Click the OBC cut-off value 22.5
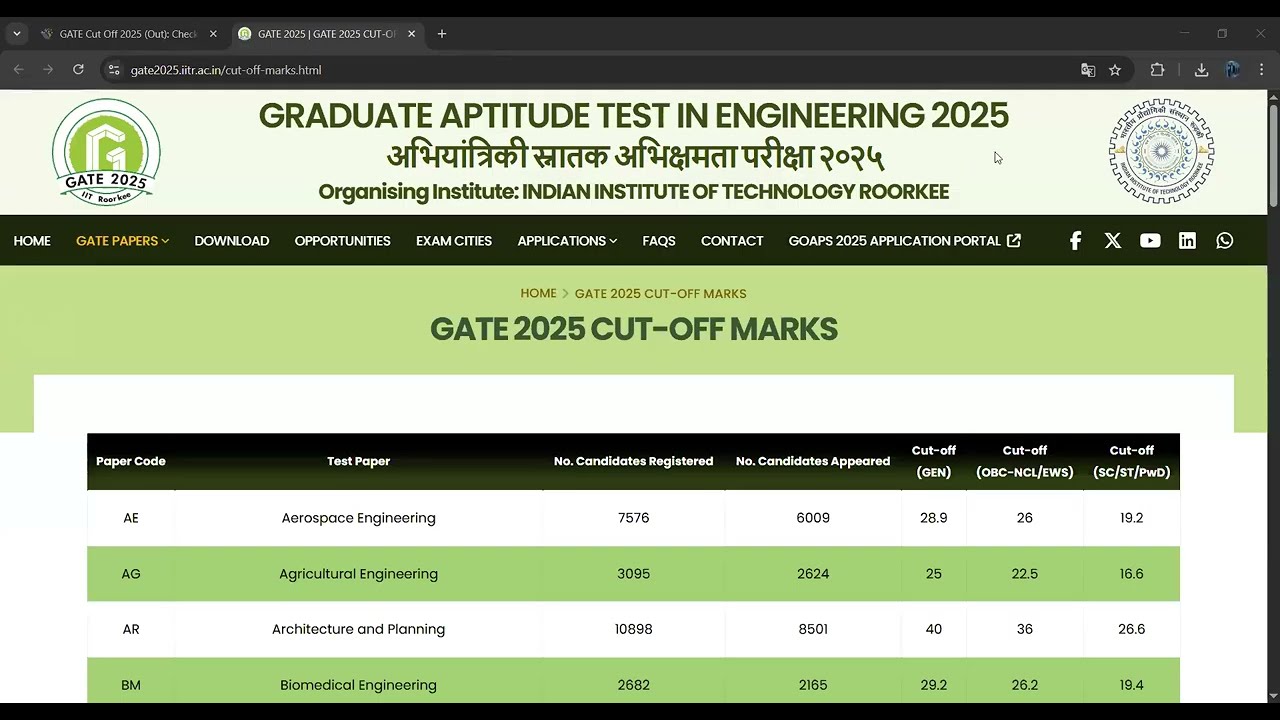Screen dimensions: 1280x720 tap(1025, 574)
